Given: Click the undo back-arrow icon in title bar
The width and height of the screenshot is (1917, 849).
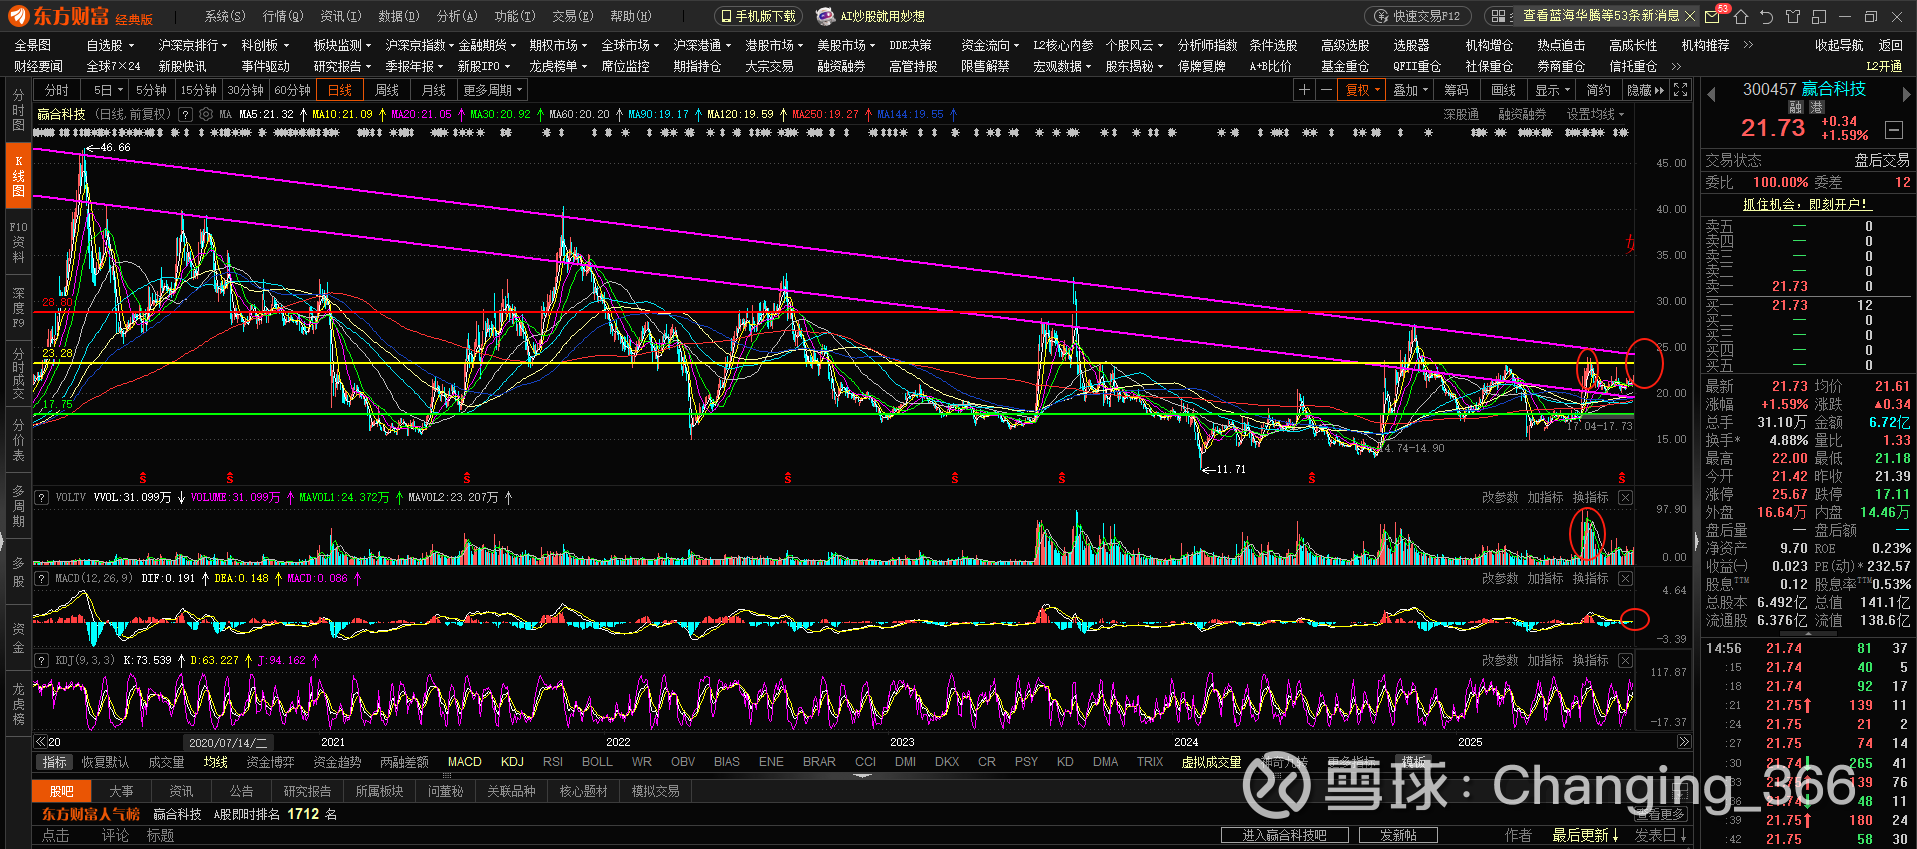Looking at the screenshot, I should (x=1767, y=16).
